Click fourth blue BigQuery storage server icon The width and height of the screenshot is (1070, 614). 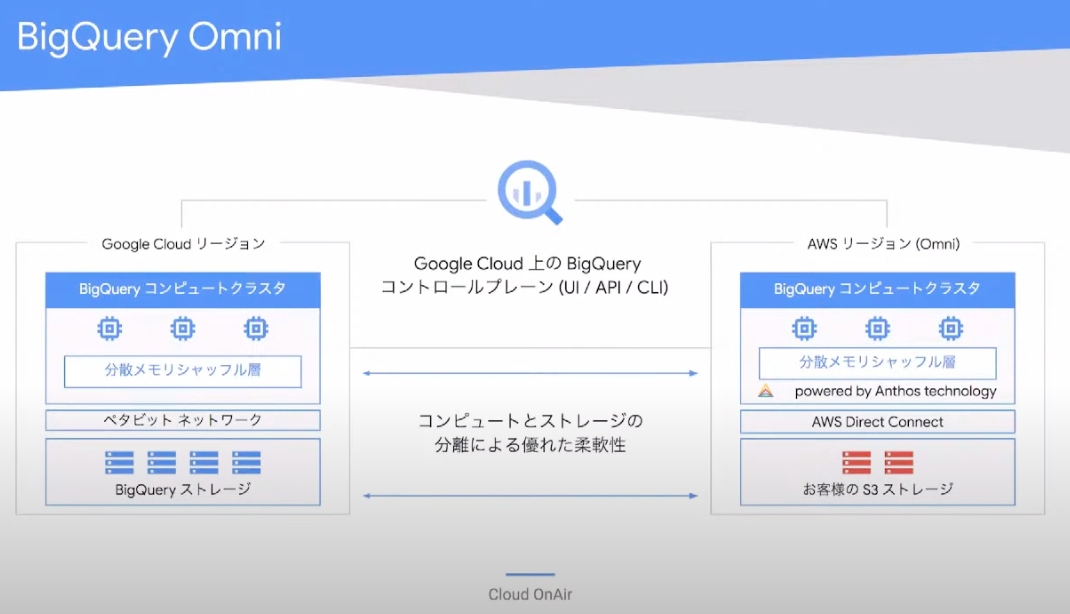point(246,463)
